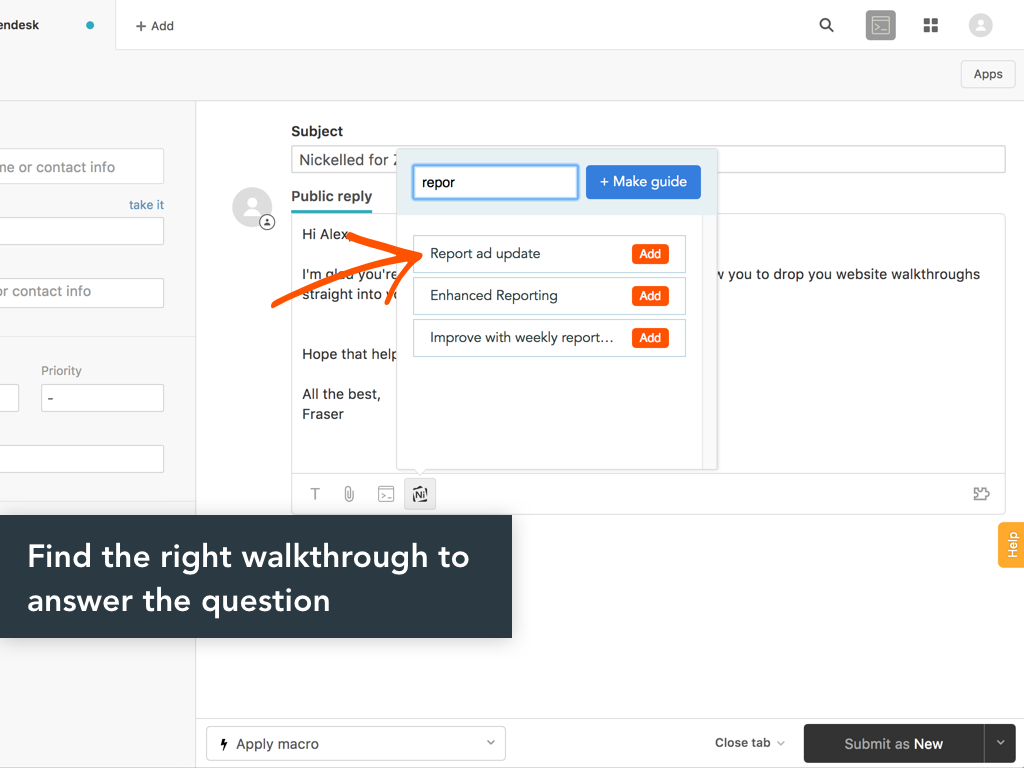Click the text formatting T icon
Image resolution: width=1024 pixels, height=768 pixels.
(x=315, y=494)
